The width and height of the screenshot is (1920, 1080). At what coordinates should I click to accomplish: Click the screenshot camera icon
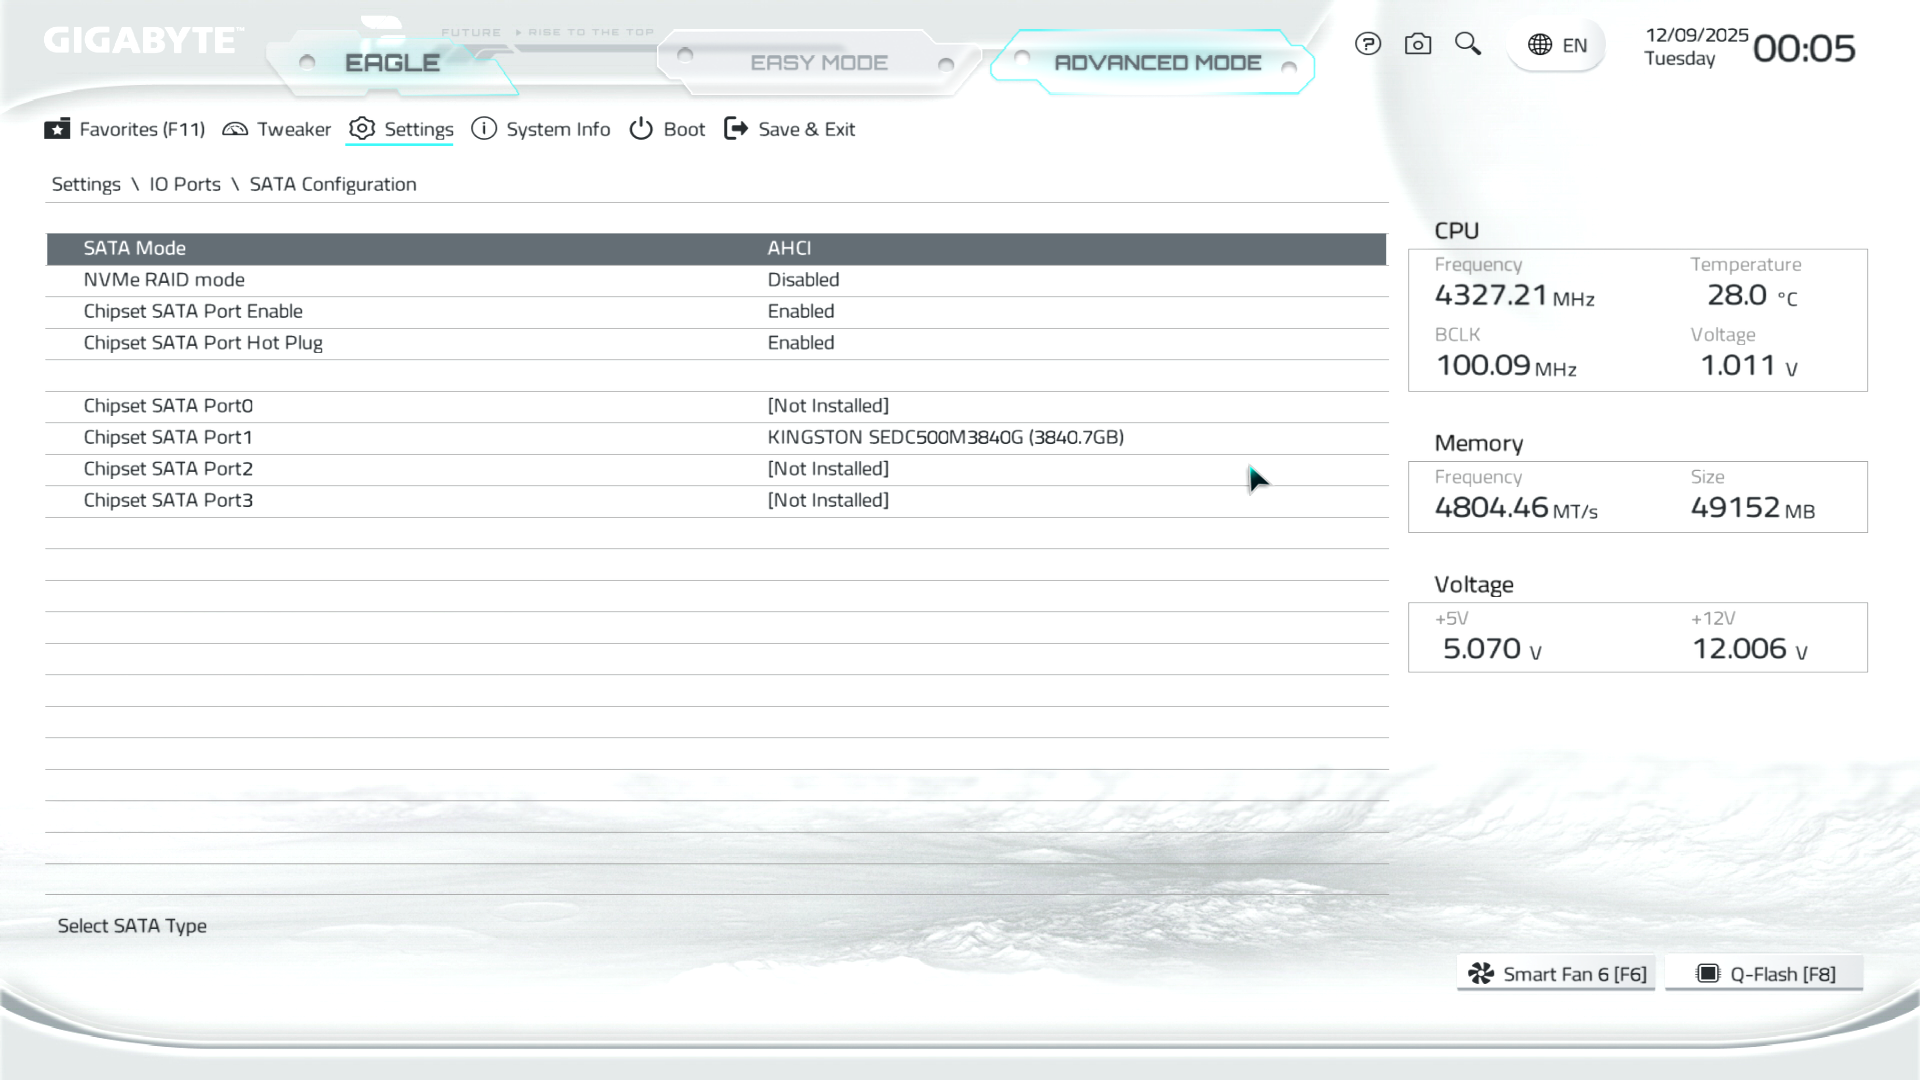coord(1417,44)
